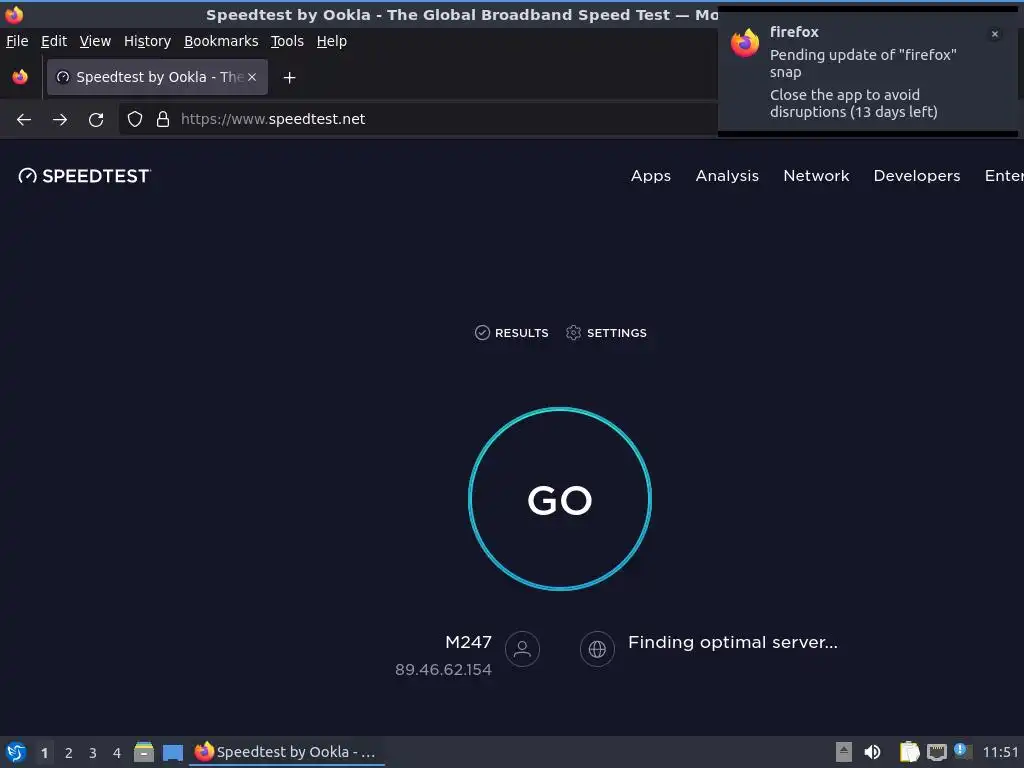This screenshot has height=768, width=1024.
Task: Click the Finding optimal server text
Action: click(x=733, y=642)
